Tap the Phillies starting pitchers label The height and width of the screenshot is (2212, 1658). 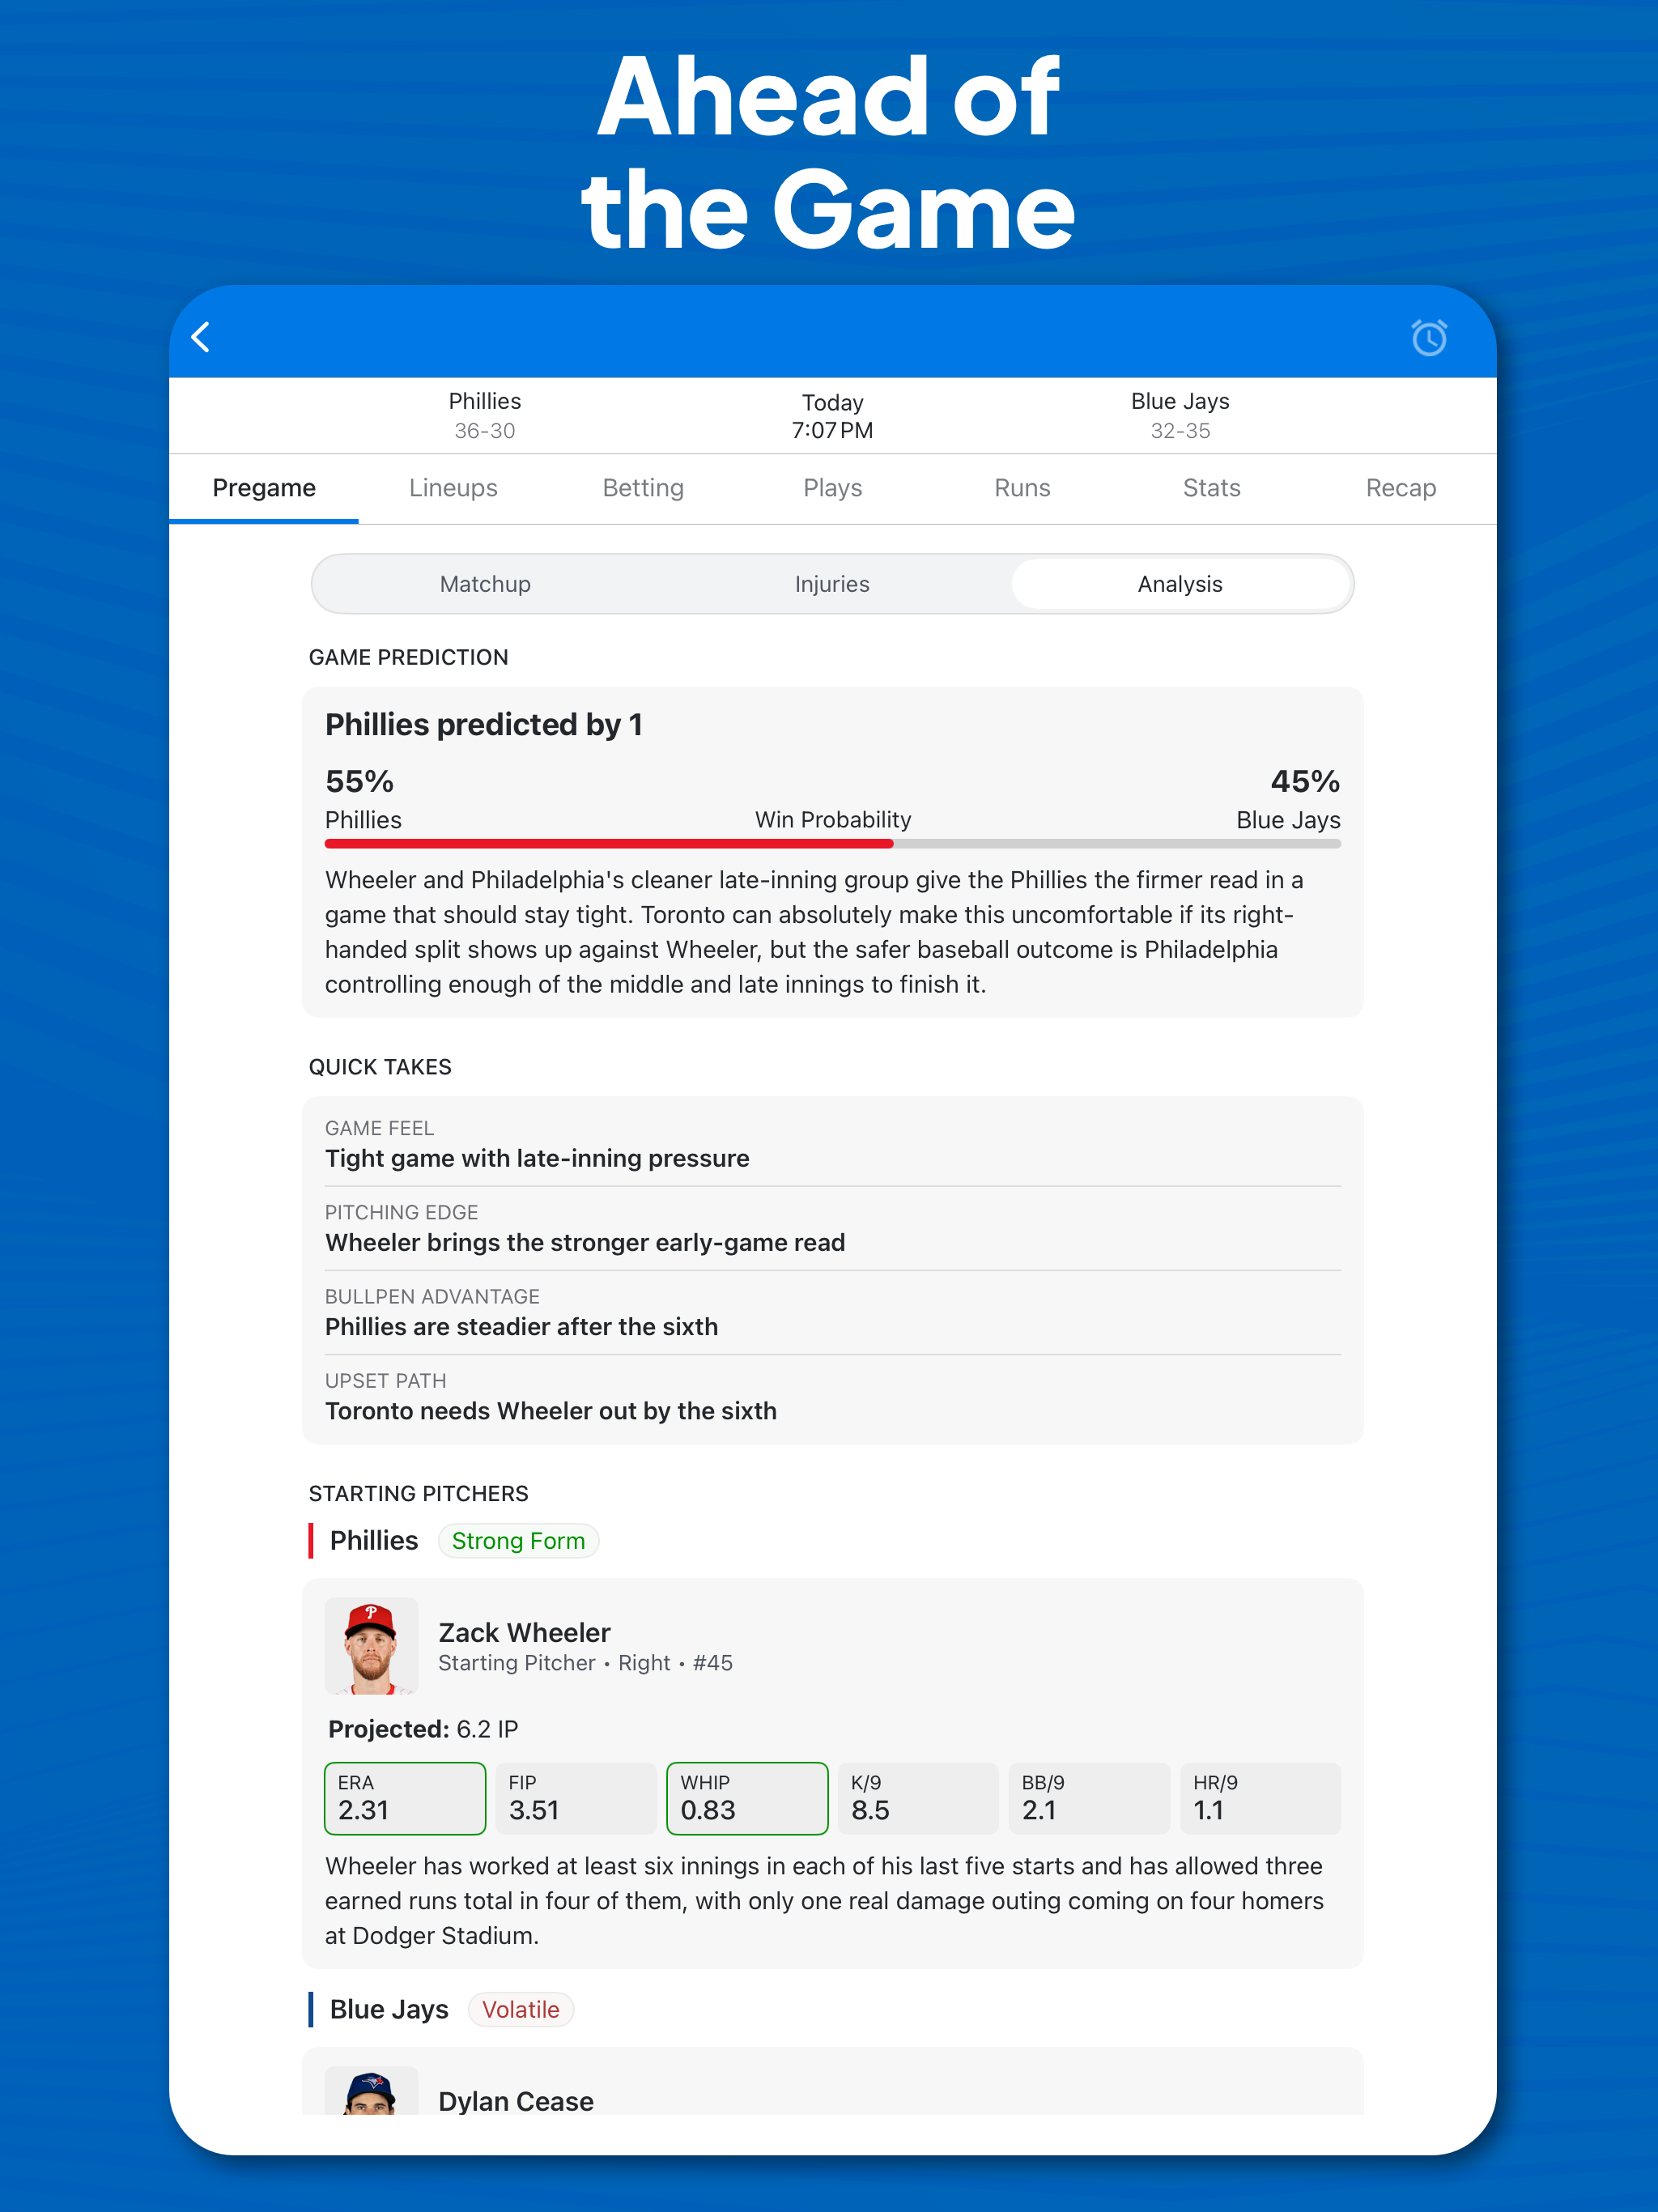pyautogui.click(x=374, y=1541)
